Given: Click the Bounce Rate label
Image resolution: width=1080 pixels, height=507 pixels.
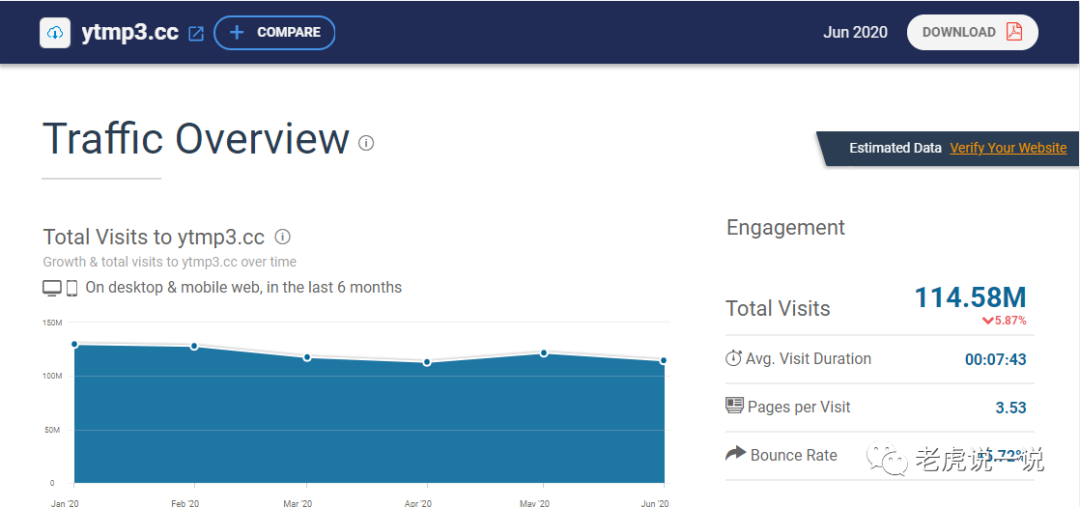Looking at the screenshot, I should [x=793, y=455].
